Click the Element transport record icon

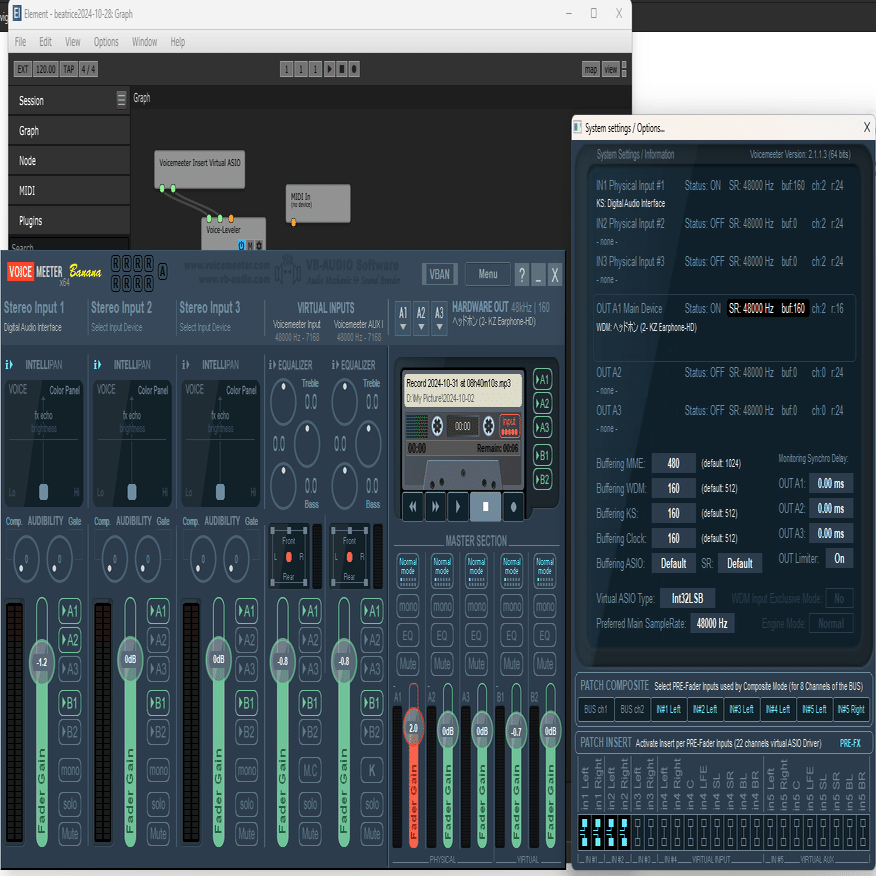pyautogui.click(x=354, y=69)
